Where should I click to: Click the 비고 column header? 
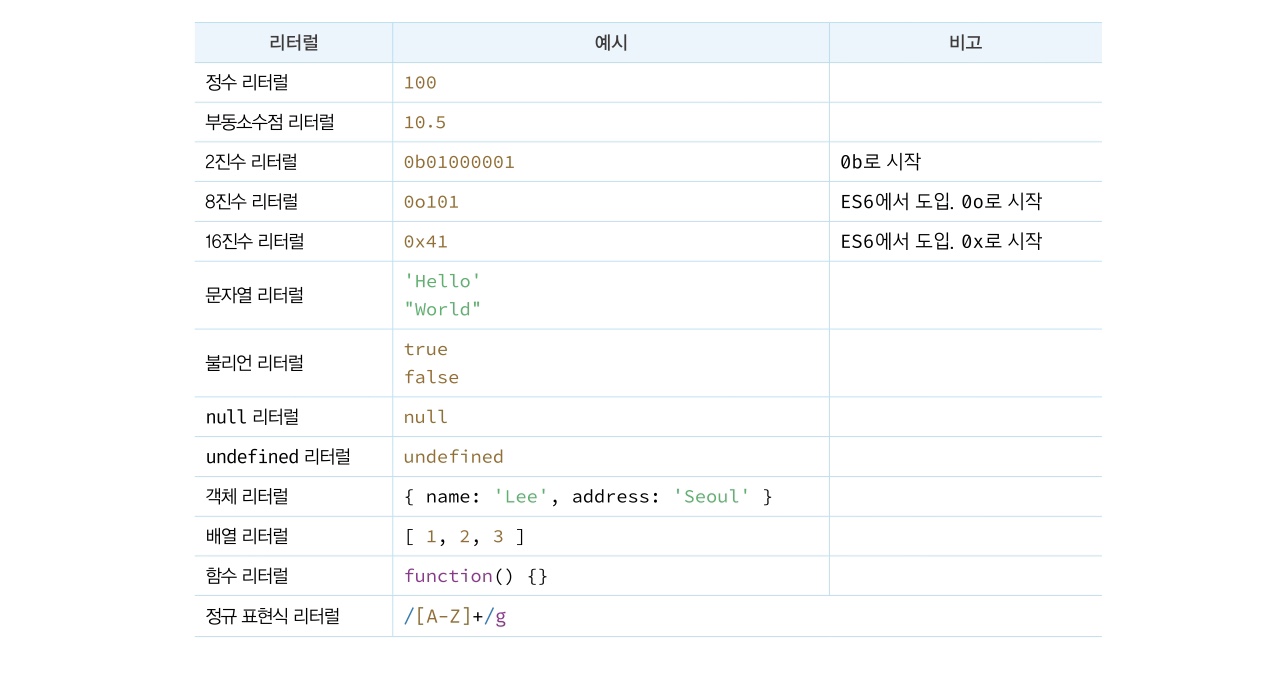coord(964,42)
